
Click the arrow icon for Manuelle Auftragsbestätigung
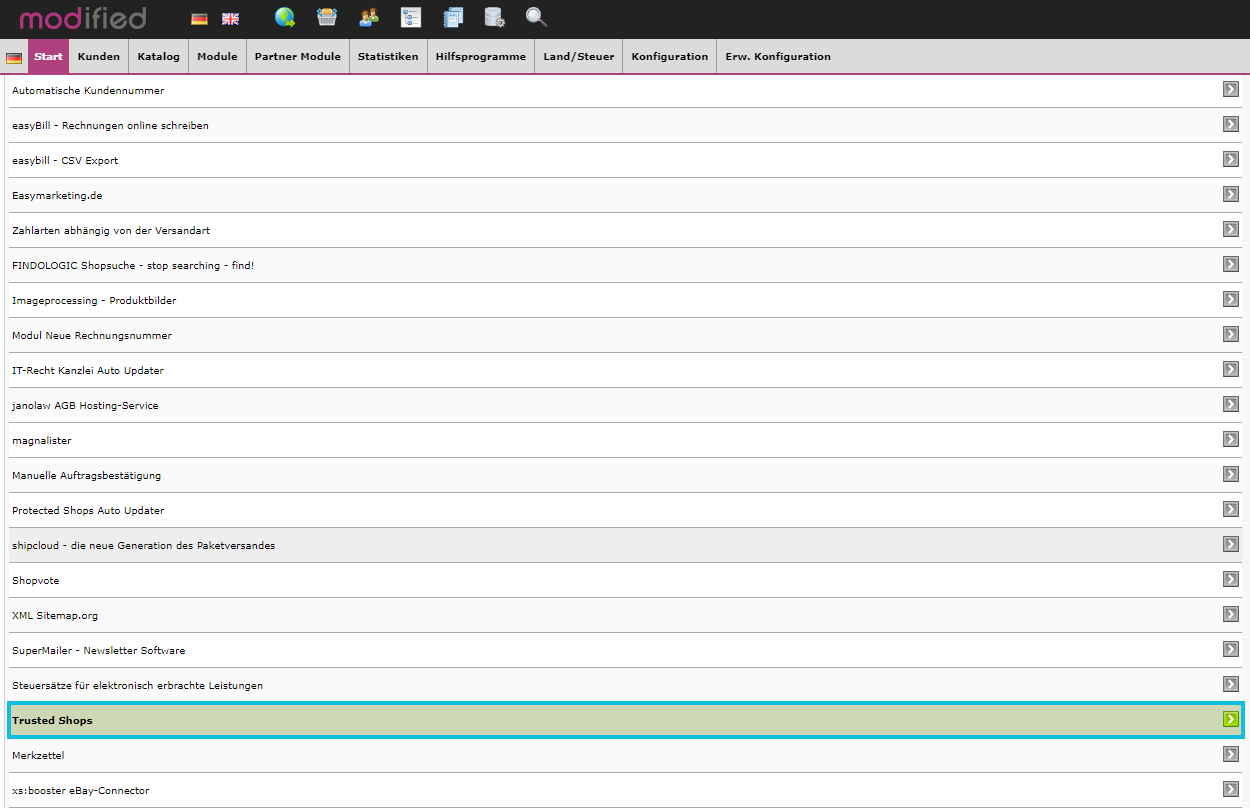coord(1231,474)
